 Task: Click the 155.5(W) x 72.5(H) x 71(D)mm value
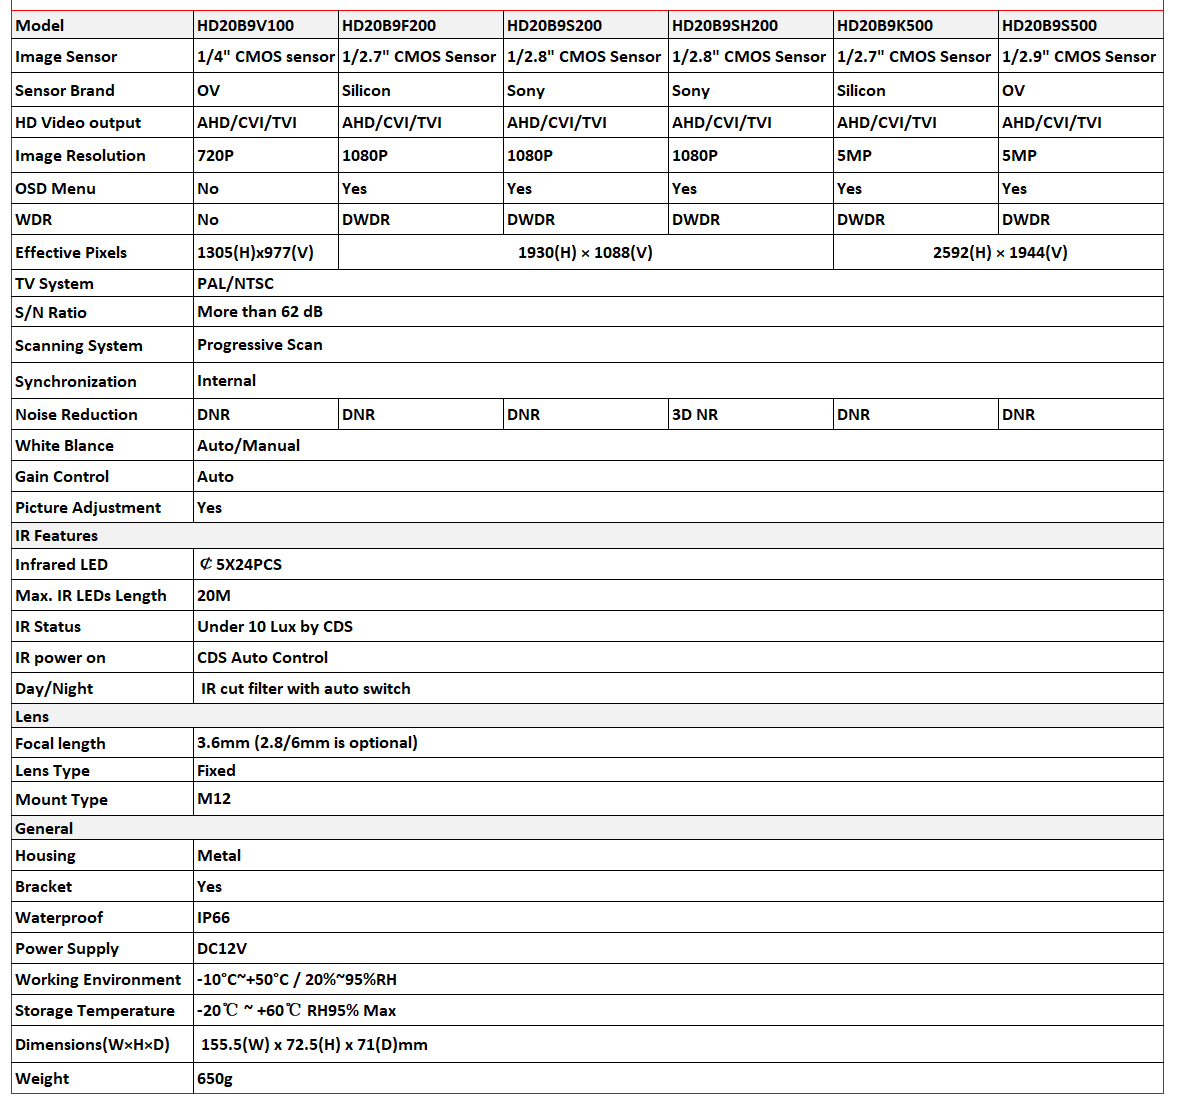click(x=314, y=1044)
